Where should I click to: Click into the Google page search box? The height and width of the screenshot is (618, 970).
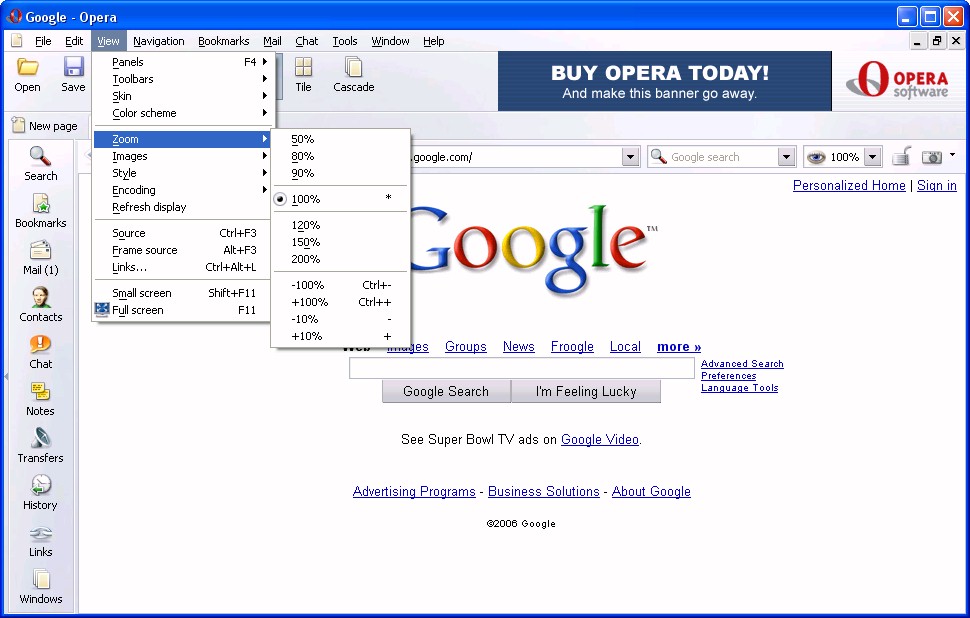[521, 368]
